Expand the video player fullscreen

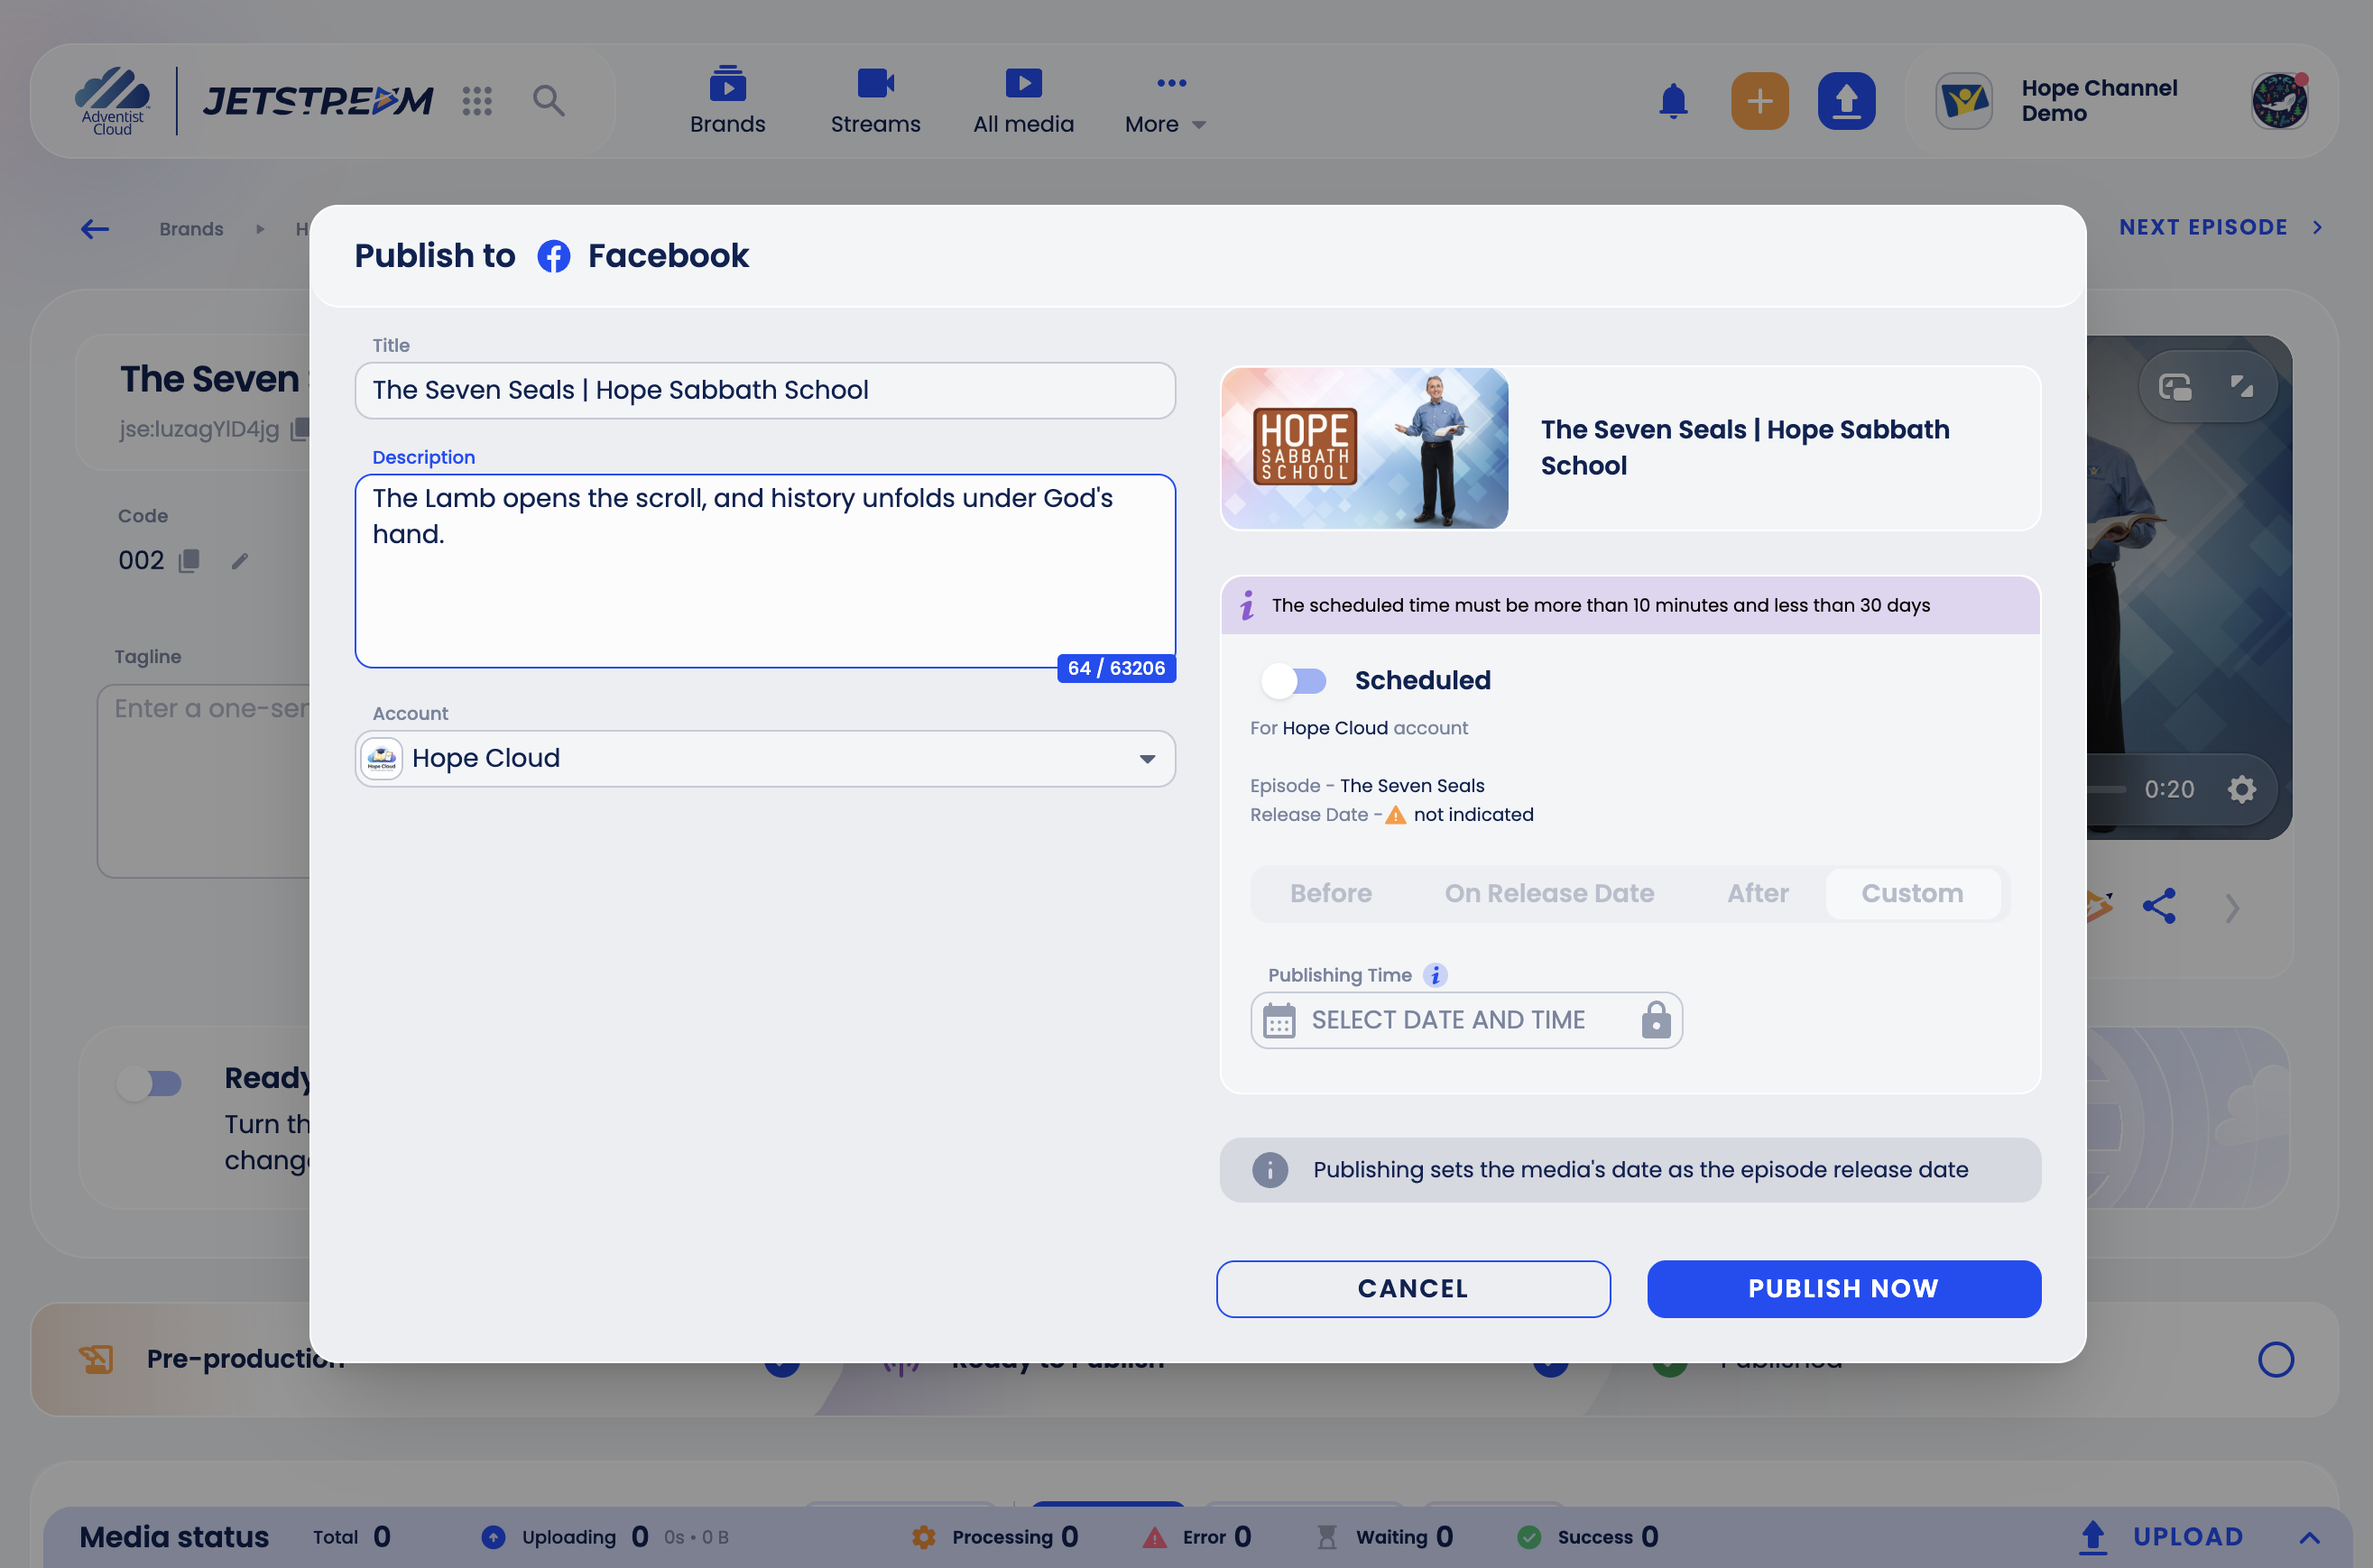2241,387
